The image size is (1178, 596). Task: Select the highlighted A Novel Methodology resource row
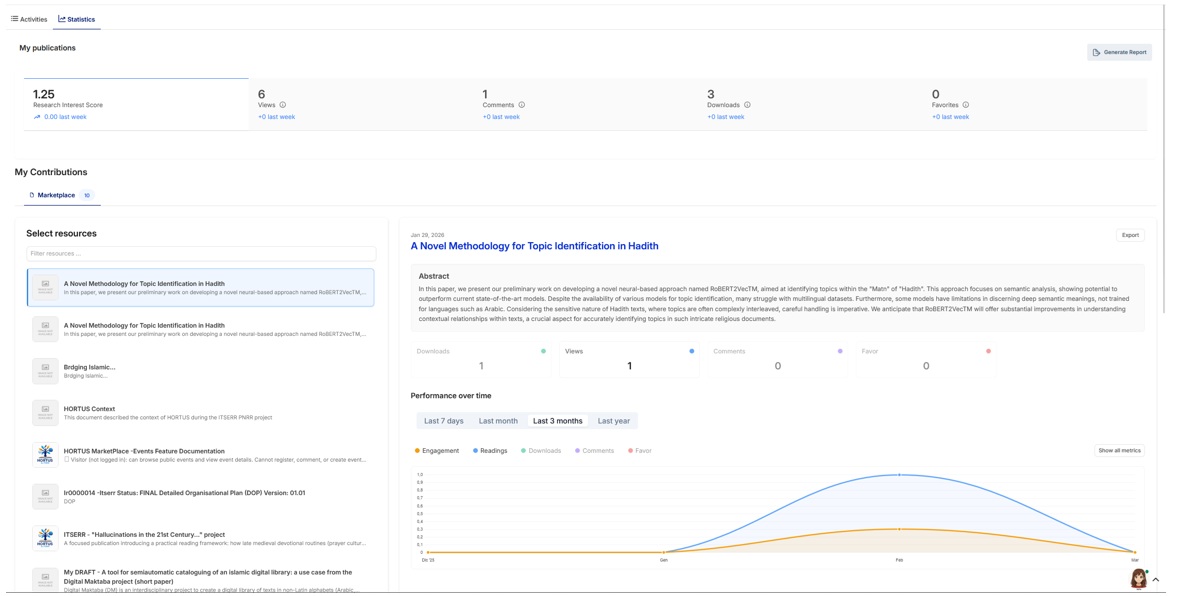coord(201,288)
